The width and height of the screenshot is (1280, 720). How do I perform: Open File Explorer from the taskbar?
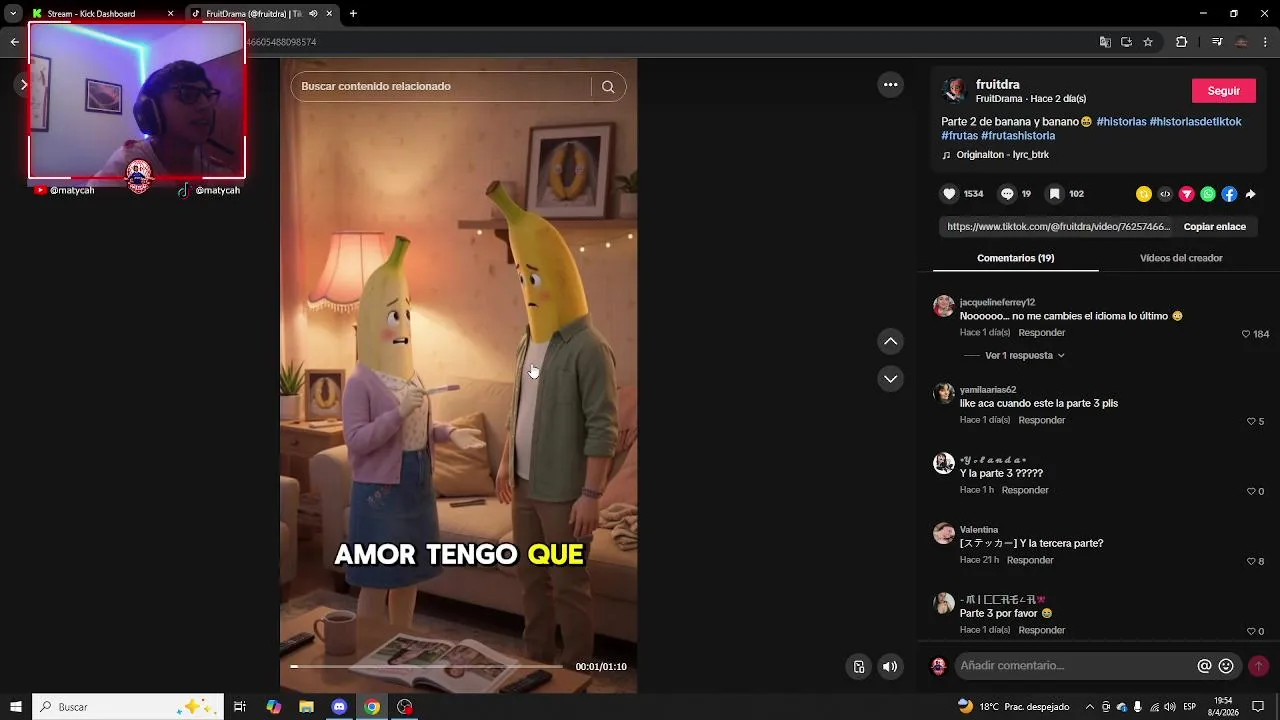click(x=306, y=707)
